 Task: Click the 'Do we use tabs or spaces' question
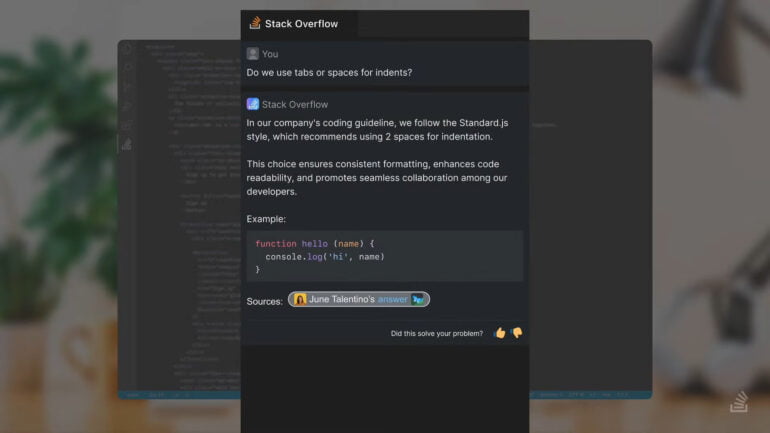click(329, 73)
